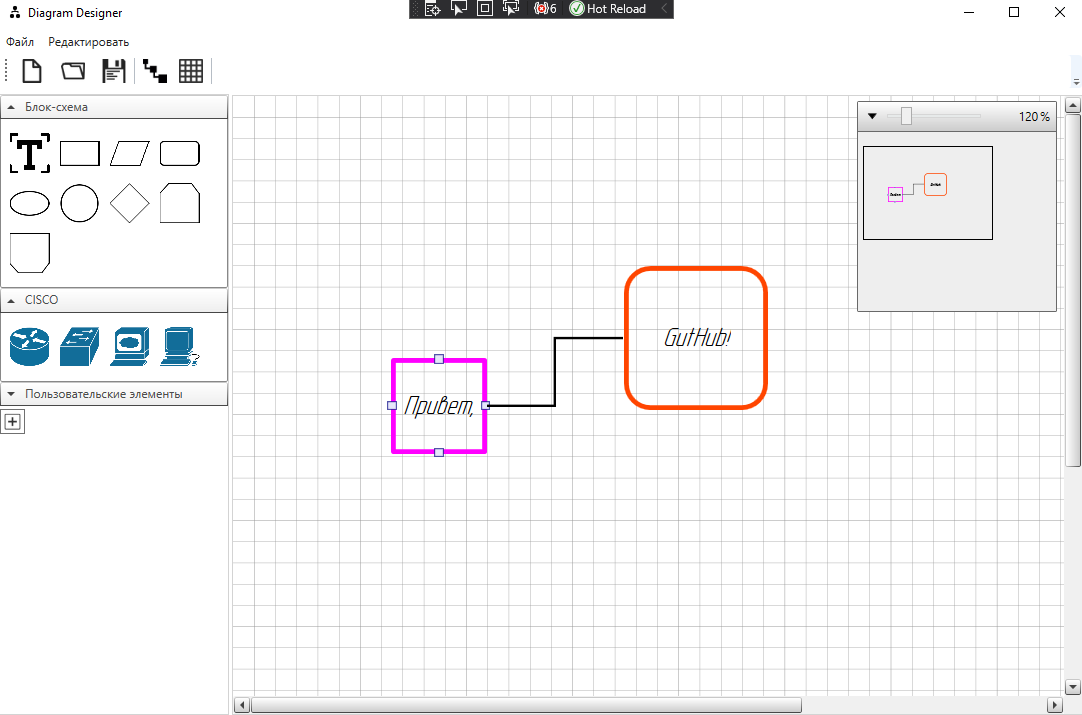Select the diamond decision shape
Screen dimensions: 1082x715
(x=129, y=203)
